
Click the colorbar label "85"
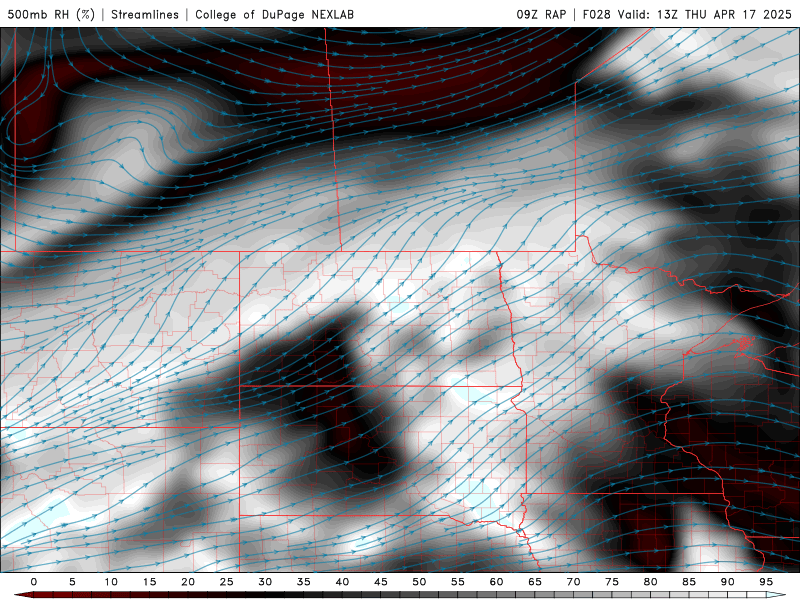pos(689,582)
